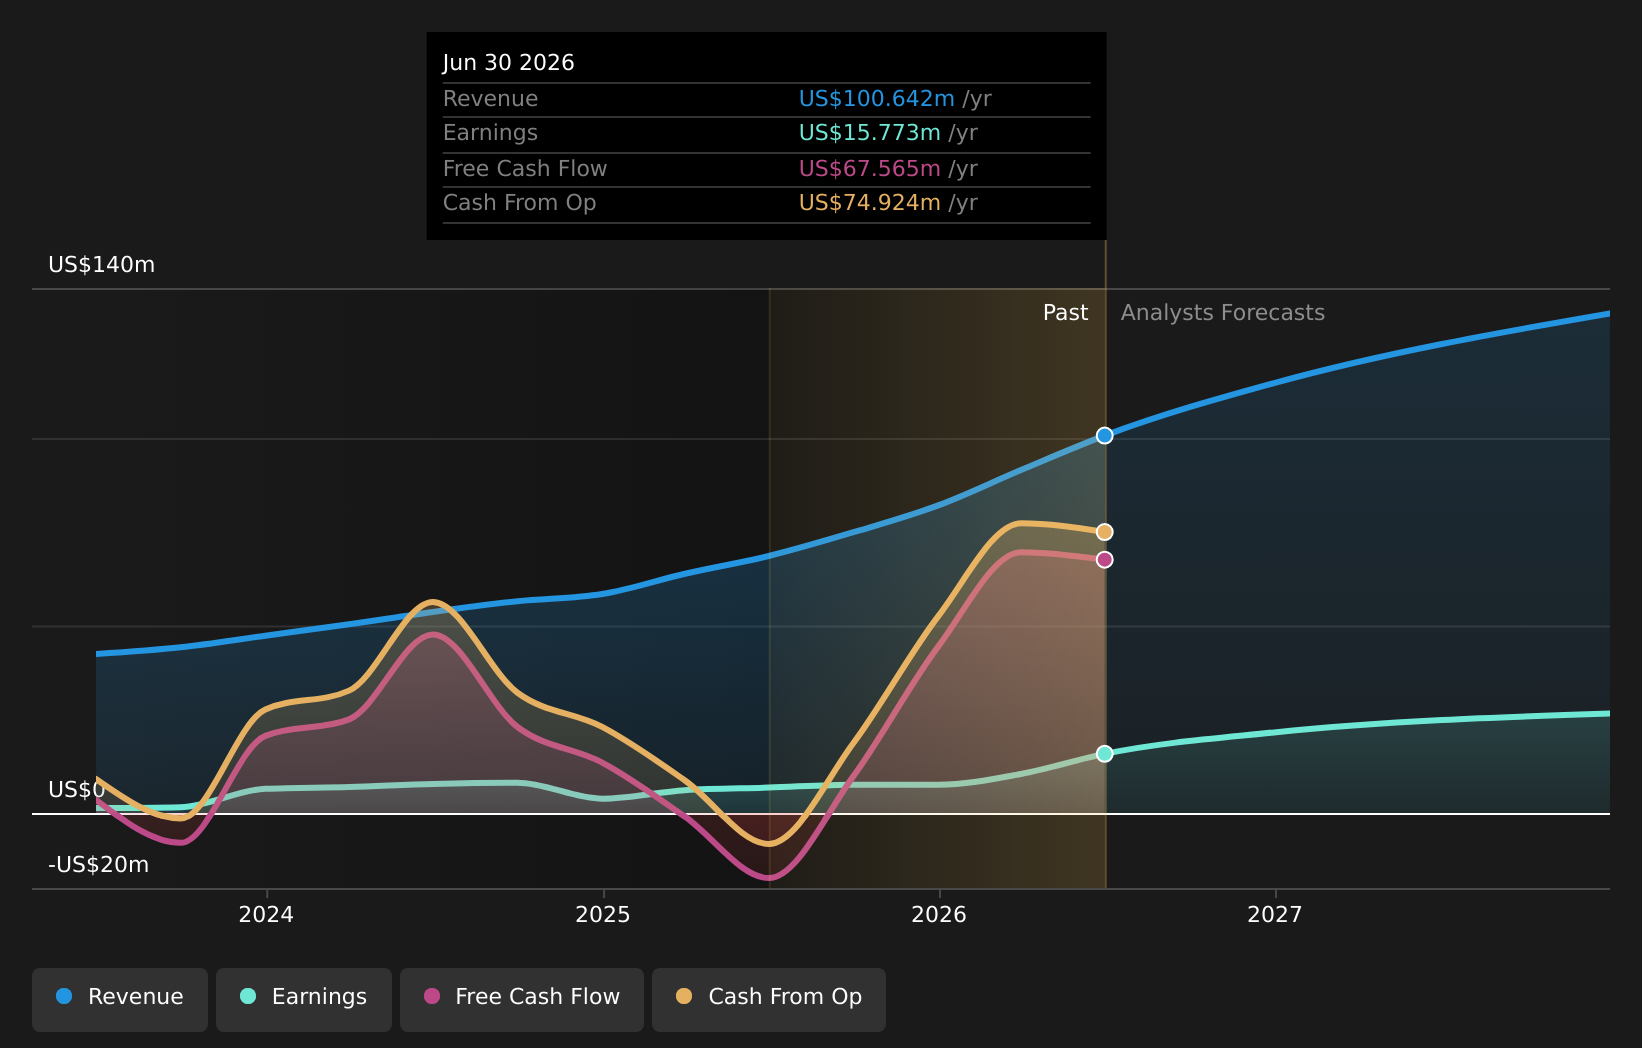Click the Free Cash Flow label in tooltip
The height and width of the screenshot is (1048, 1642).
[525, 169]
